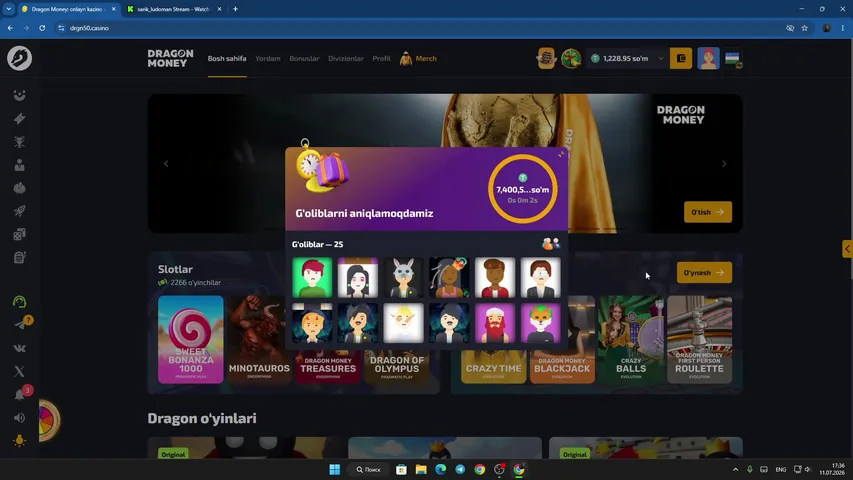Open the Telegram sidebar icon with badge
This screenshot has width=853, height=480.
(x=22, y=324)
